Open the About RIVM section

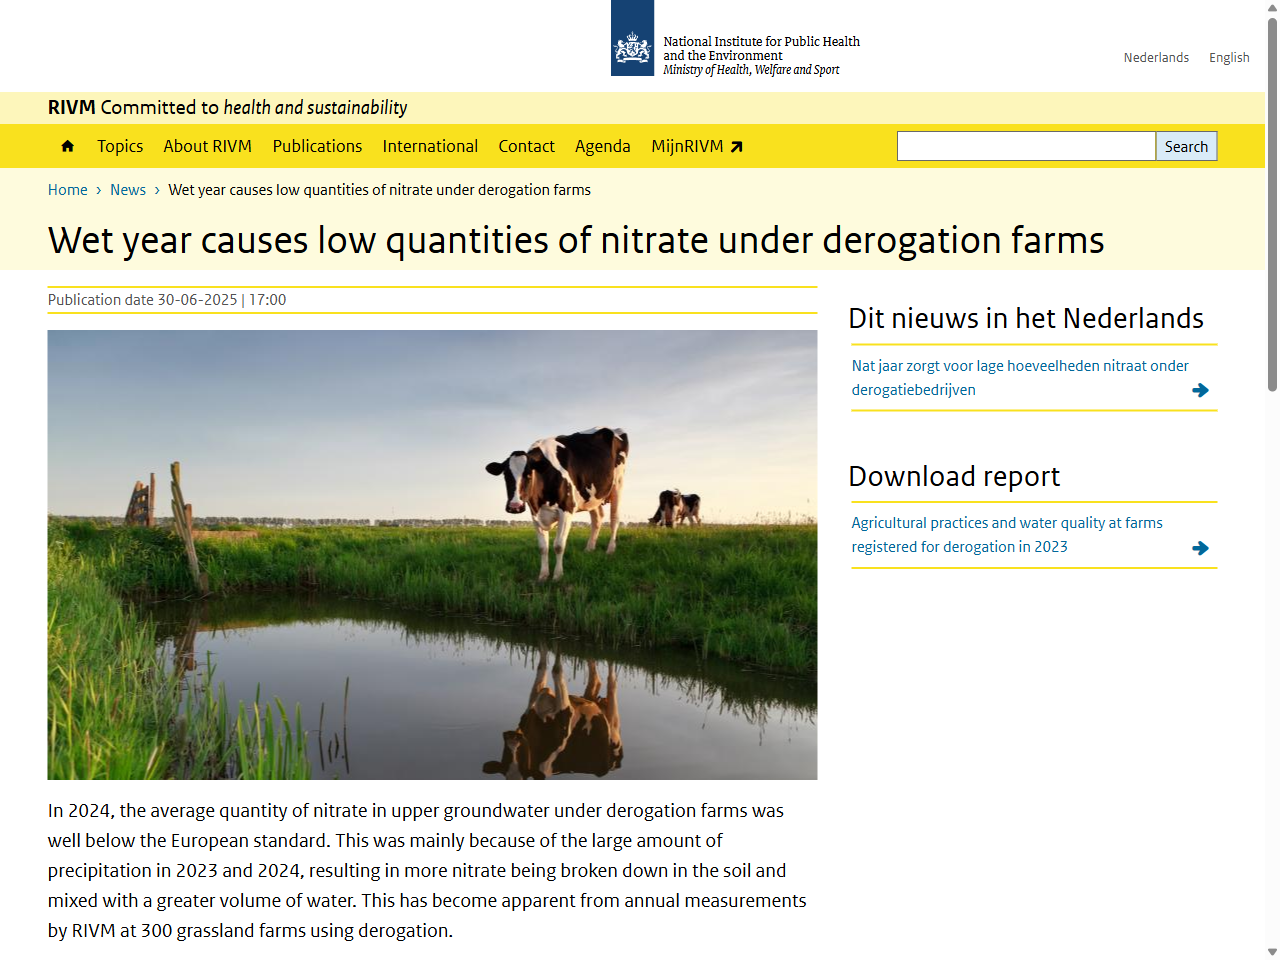[x=208, y=146]
